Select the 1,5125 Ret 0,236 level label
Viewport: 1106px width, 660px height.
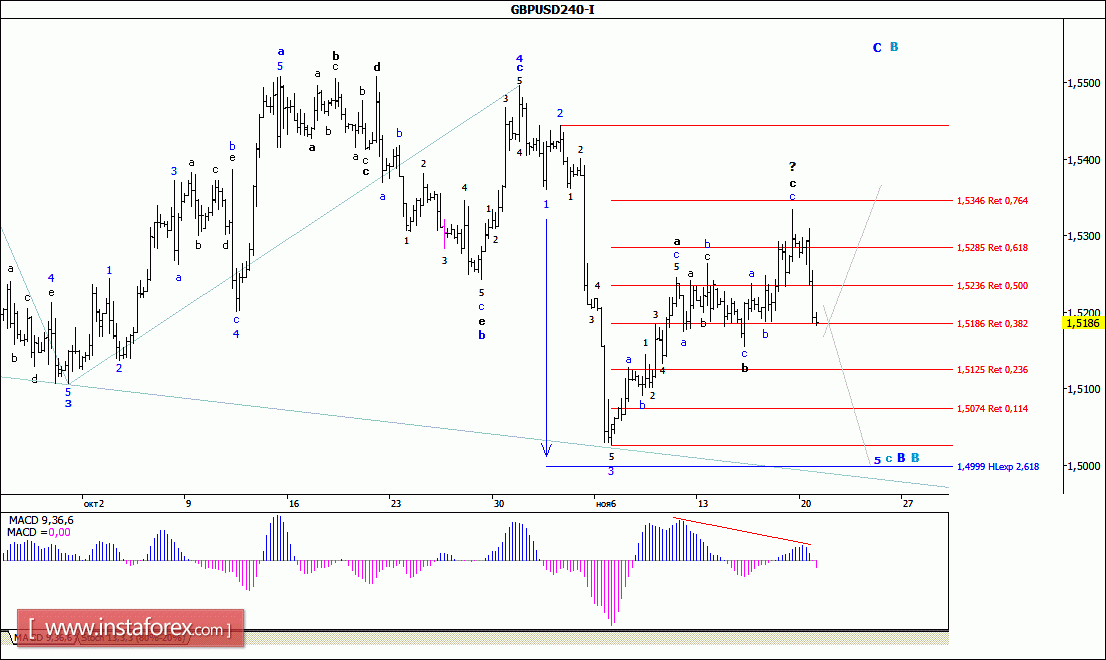point(992,370)
